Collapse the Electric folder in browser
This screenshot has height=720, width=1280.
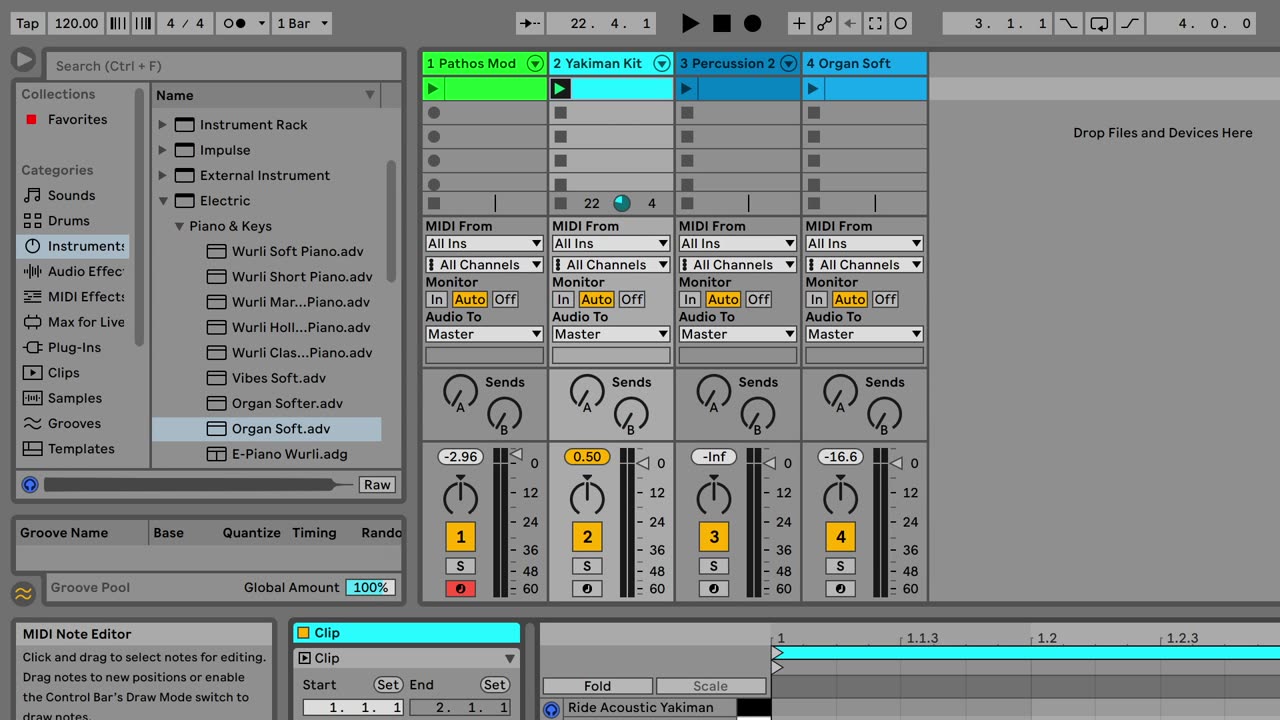pyautogui.click(x=163, y=201)
